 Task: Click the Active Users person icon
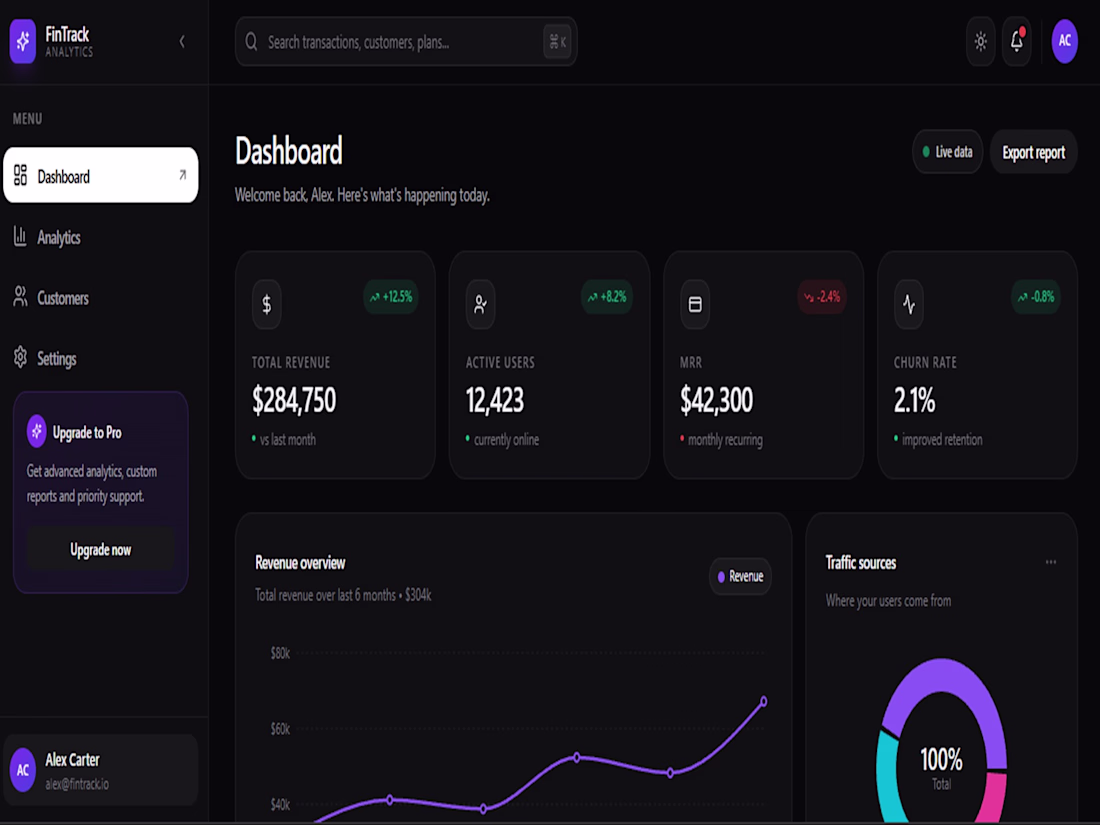[x=481, y=304]
